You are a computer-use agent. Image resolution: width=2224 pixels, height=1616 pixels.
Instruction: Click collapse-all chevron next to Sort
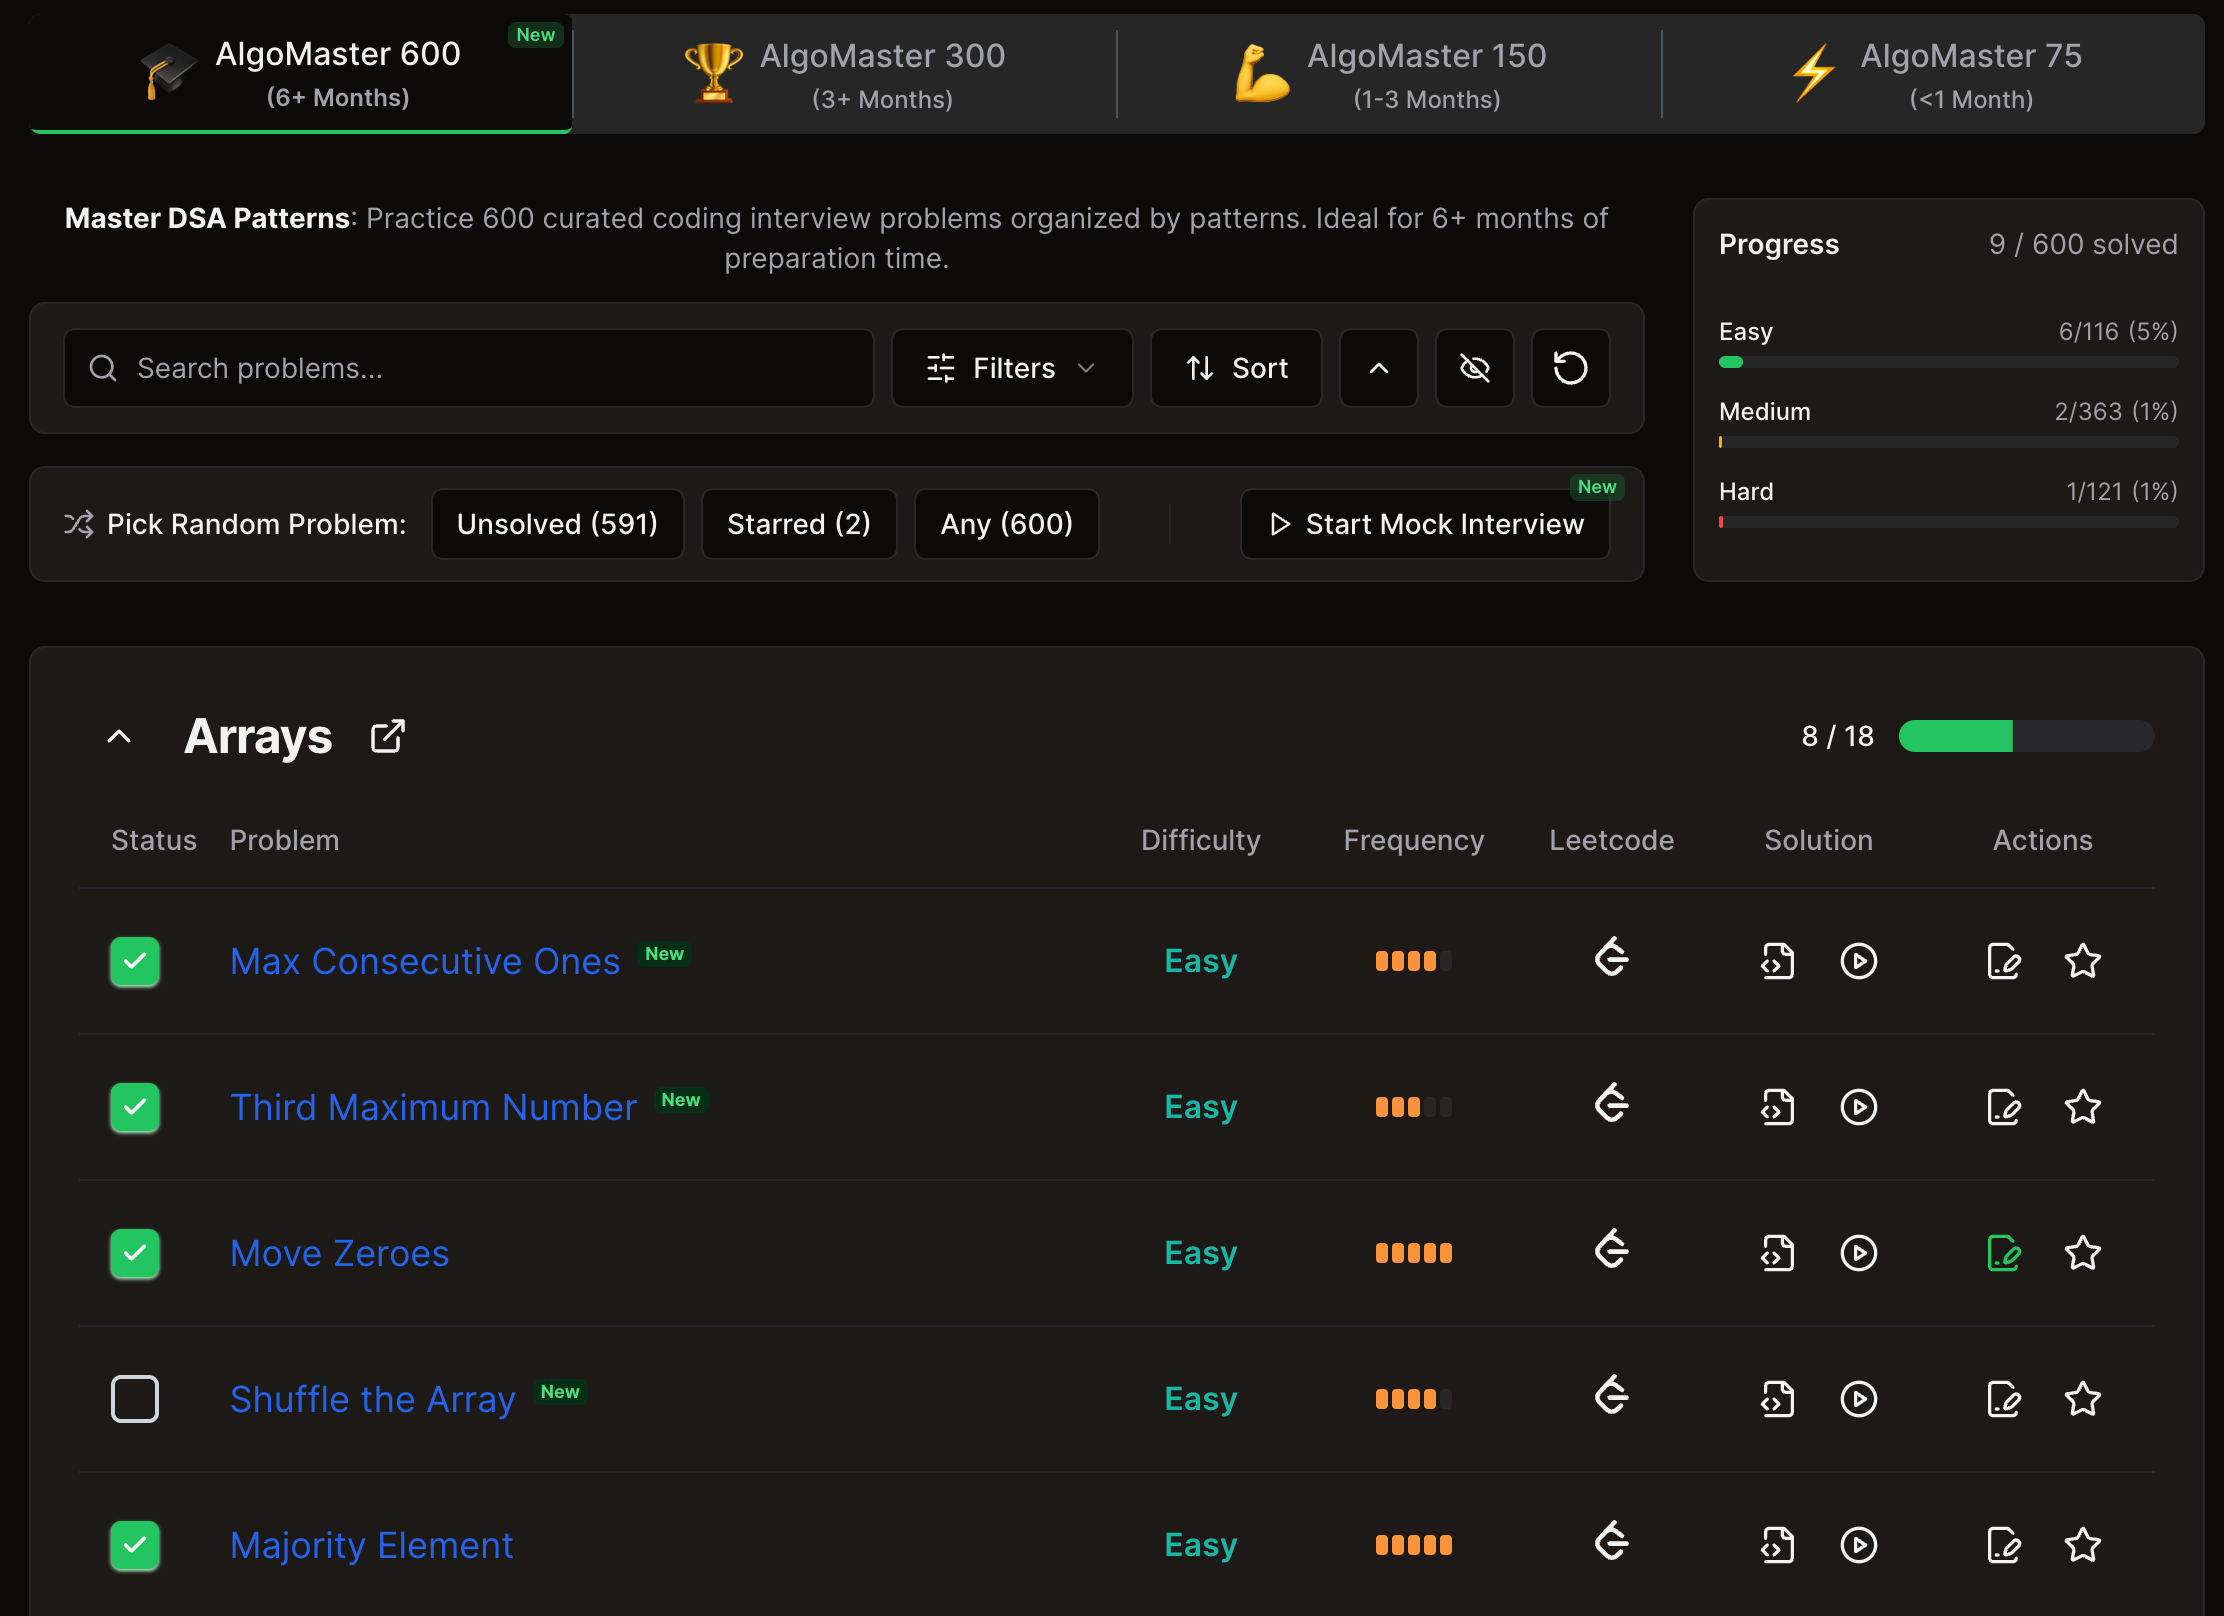[1378, 368]
